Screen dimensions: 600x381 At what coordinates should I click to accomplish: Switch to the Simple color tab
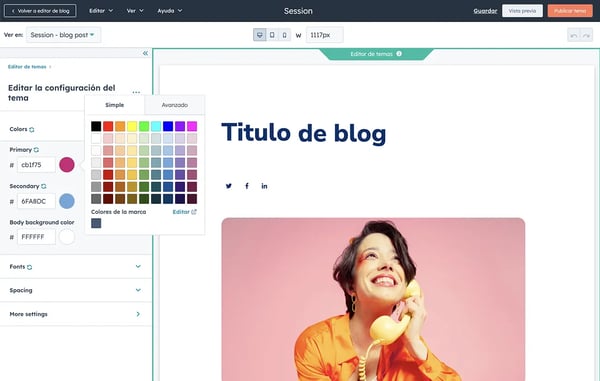[x=114, y=105]
